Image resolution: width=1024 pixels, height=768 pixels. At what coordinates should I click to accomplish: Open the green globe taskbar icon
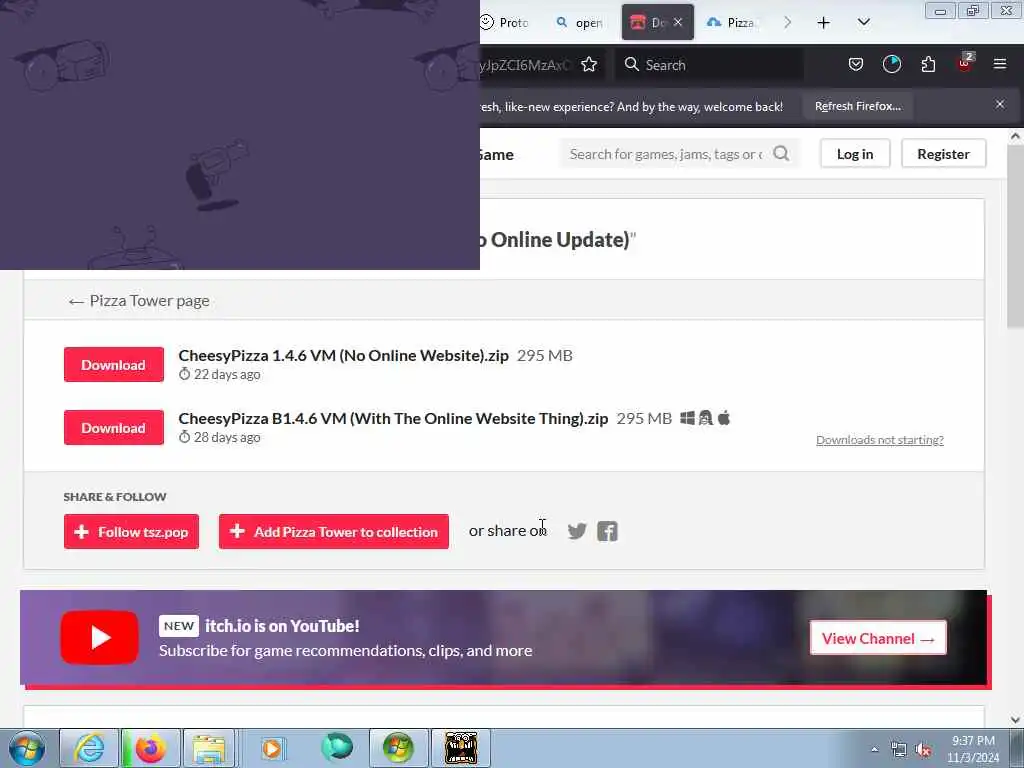coord(336,748)
